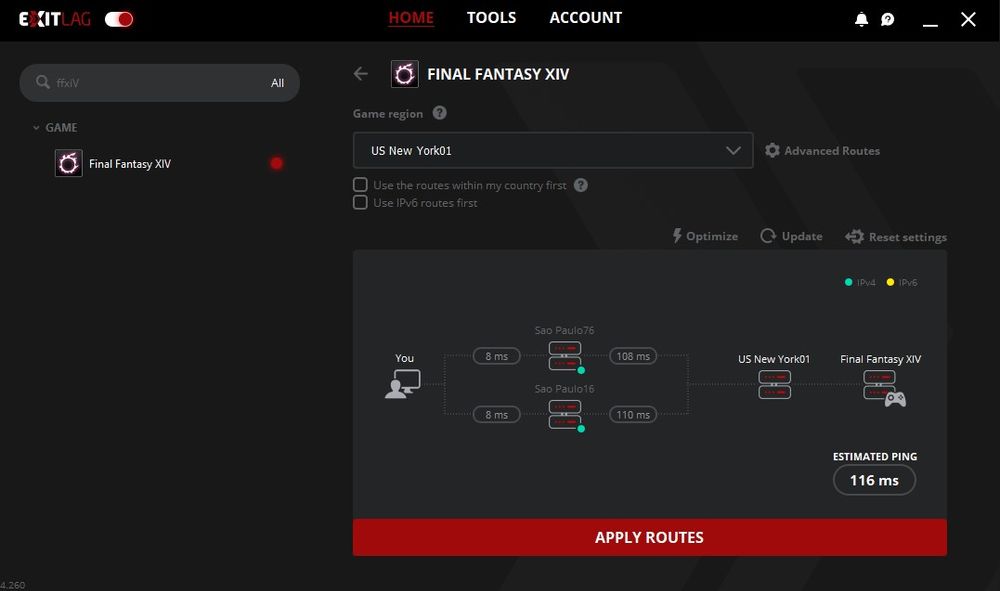Viewport: 1000px width, 591px height.
Task: Collapse the GAME list section
Action: pos(36,128)
